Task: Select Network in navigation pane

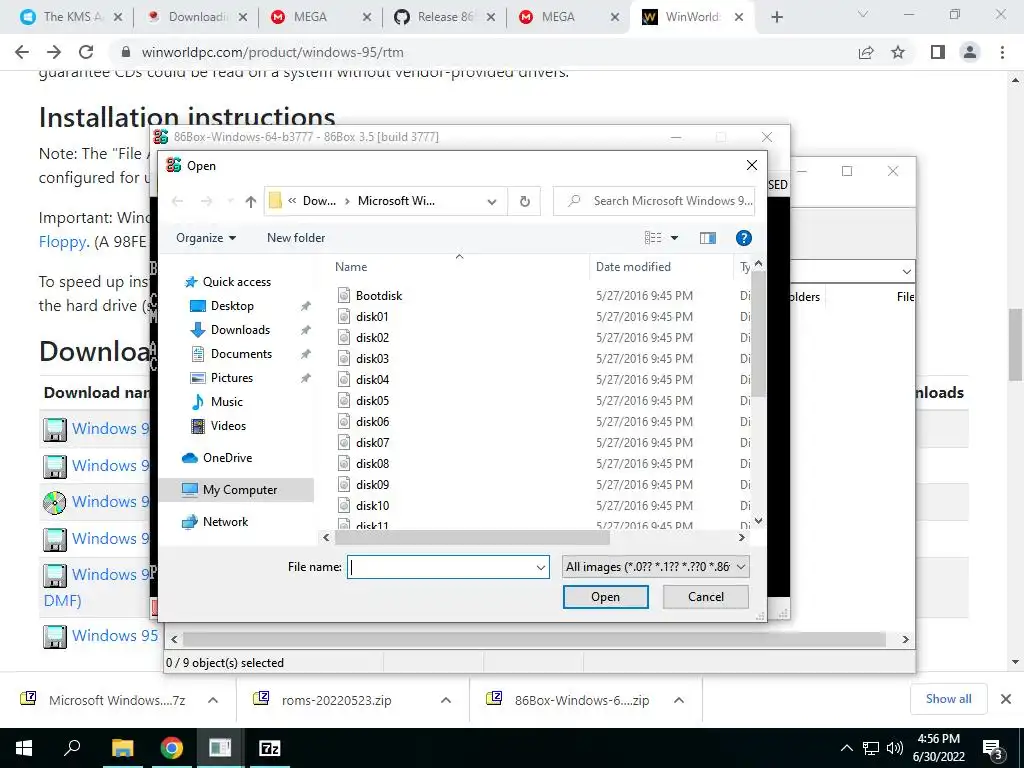Action: click(x=225, y=522)
